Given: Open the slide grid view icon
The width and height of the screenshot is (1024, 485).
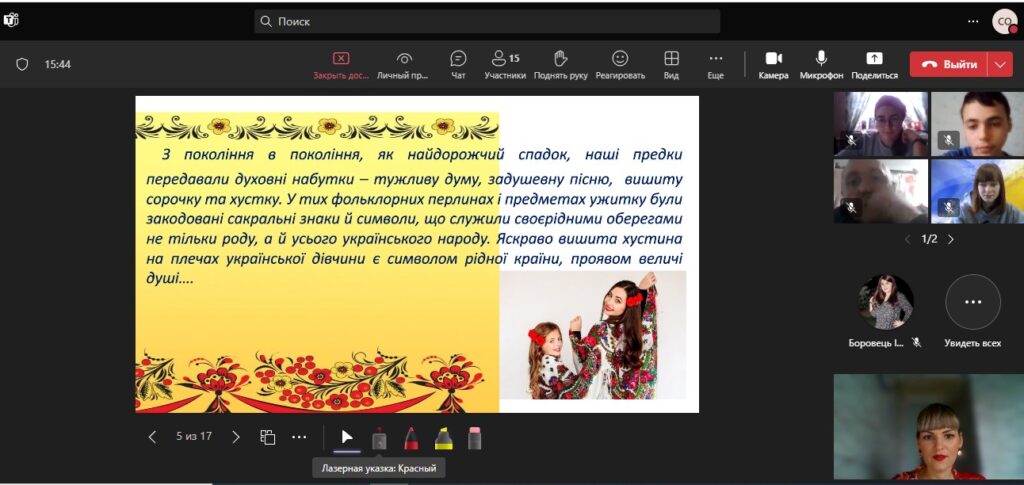Looking at the screenshot, I should click(x=268, y=437).
